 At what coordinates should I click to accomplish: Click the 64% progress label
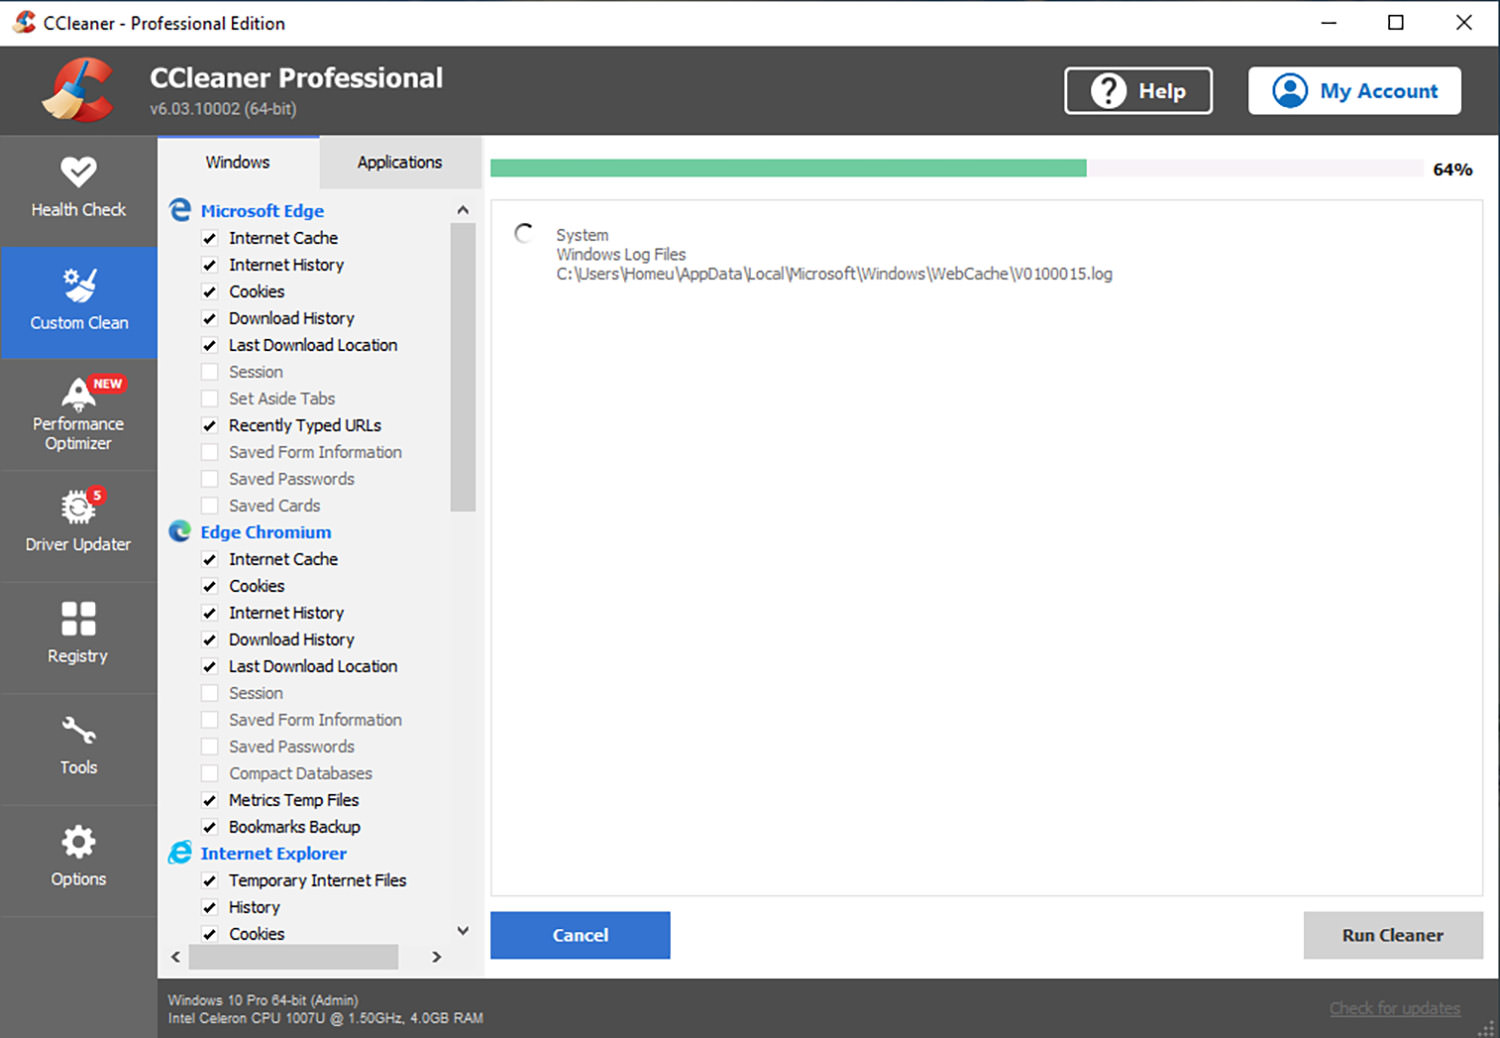(x=1452, y=169)
